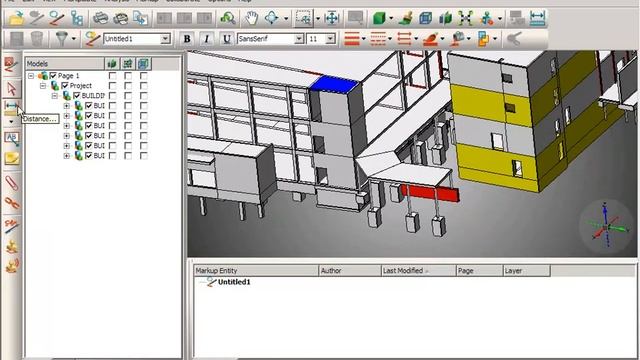Tick middle empty checkbox in Project row

128,85
